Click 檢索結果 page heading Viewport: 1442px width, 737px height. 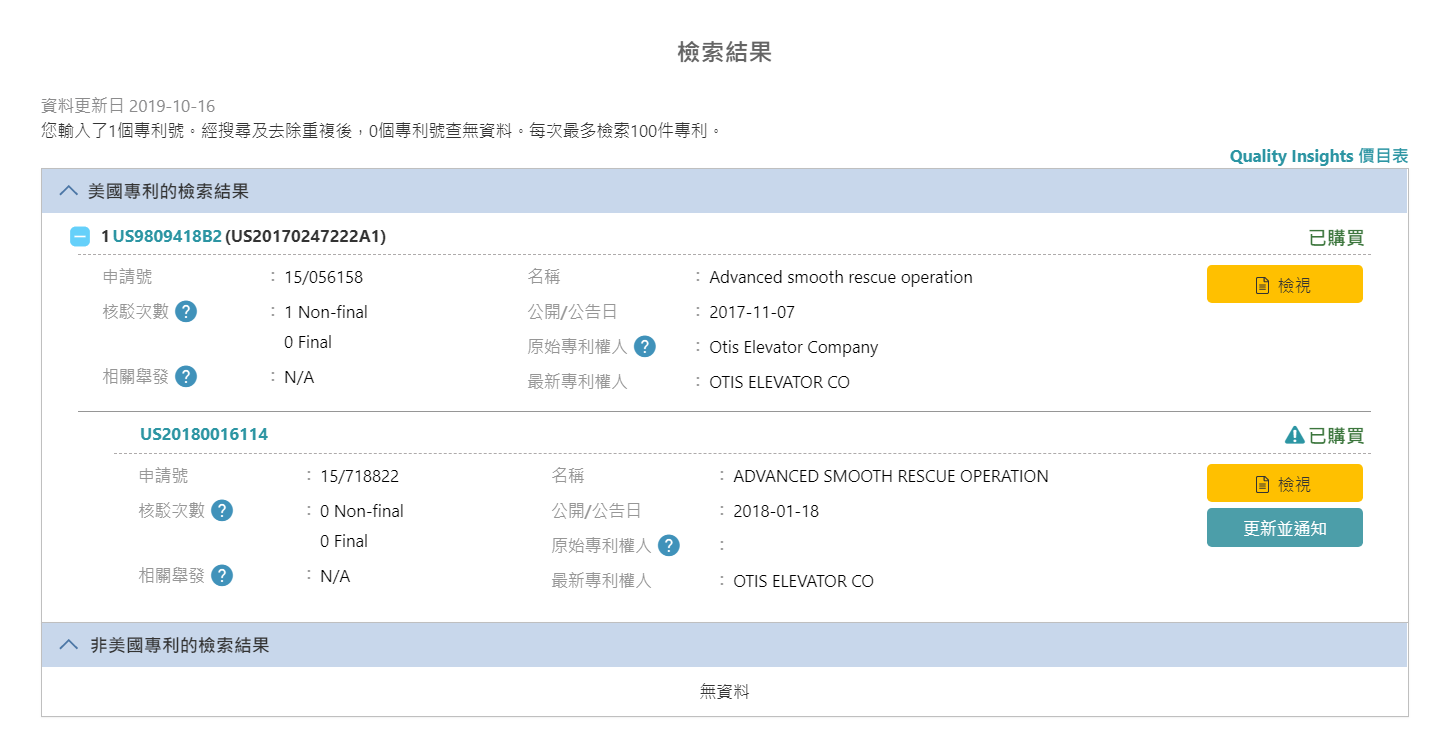click(724, 53)
